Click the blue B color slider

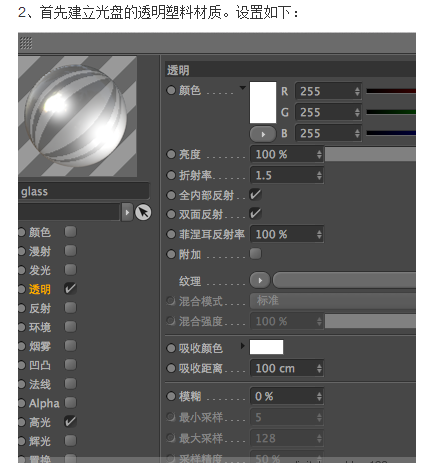click(391, 133)
